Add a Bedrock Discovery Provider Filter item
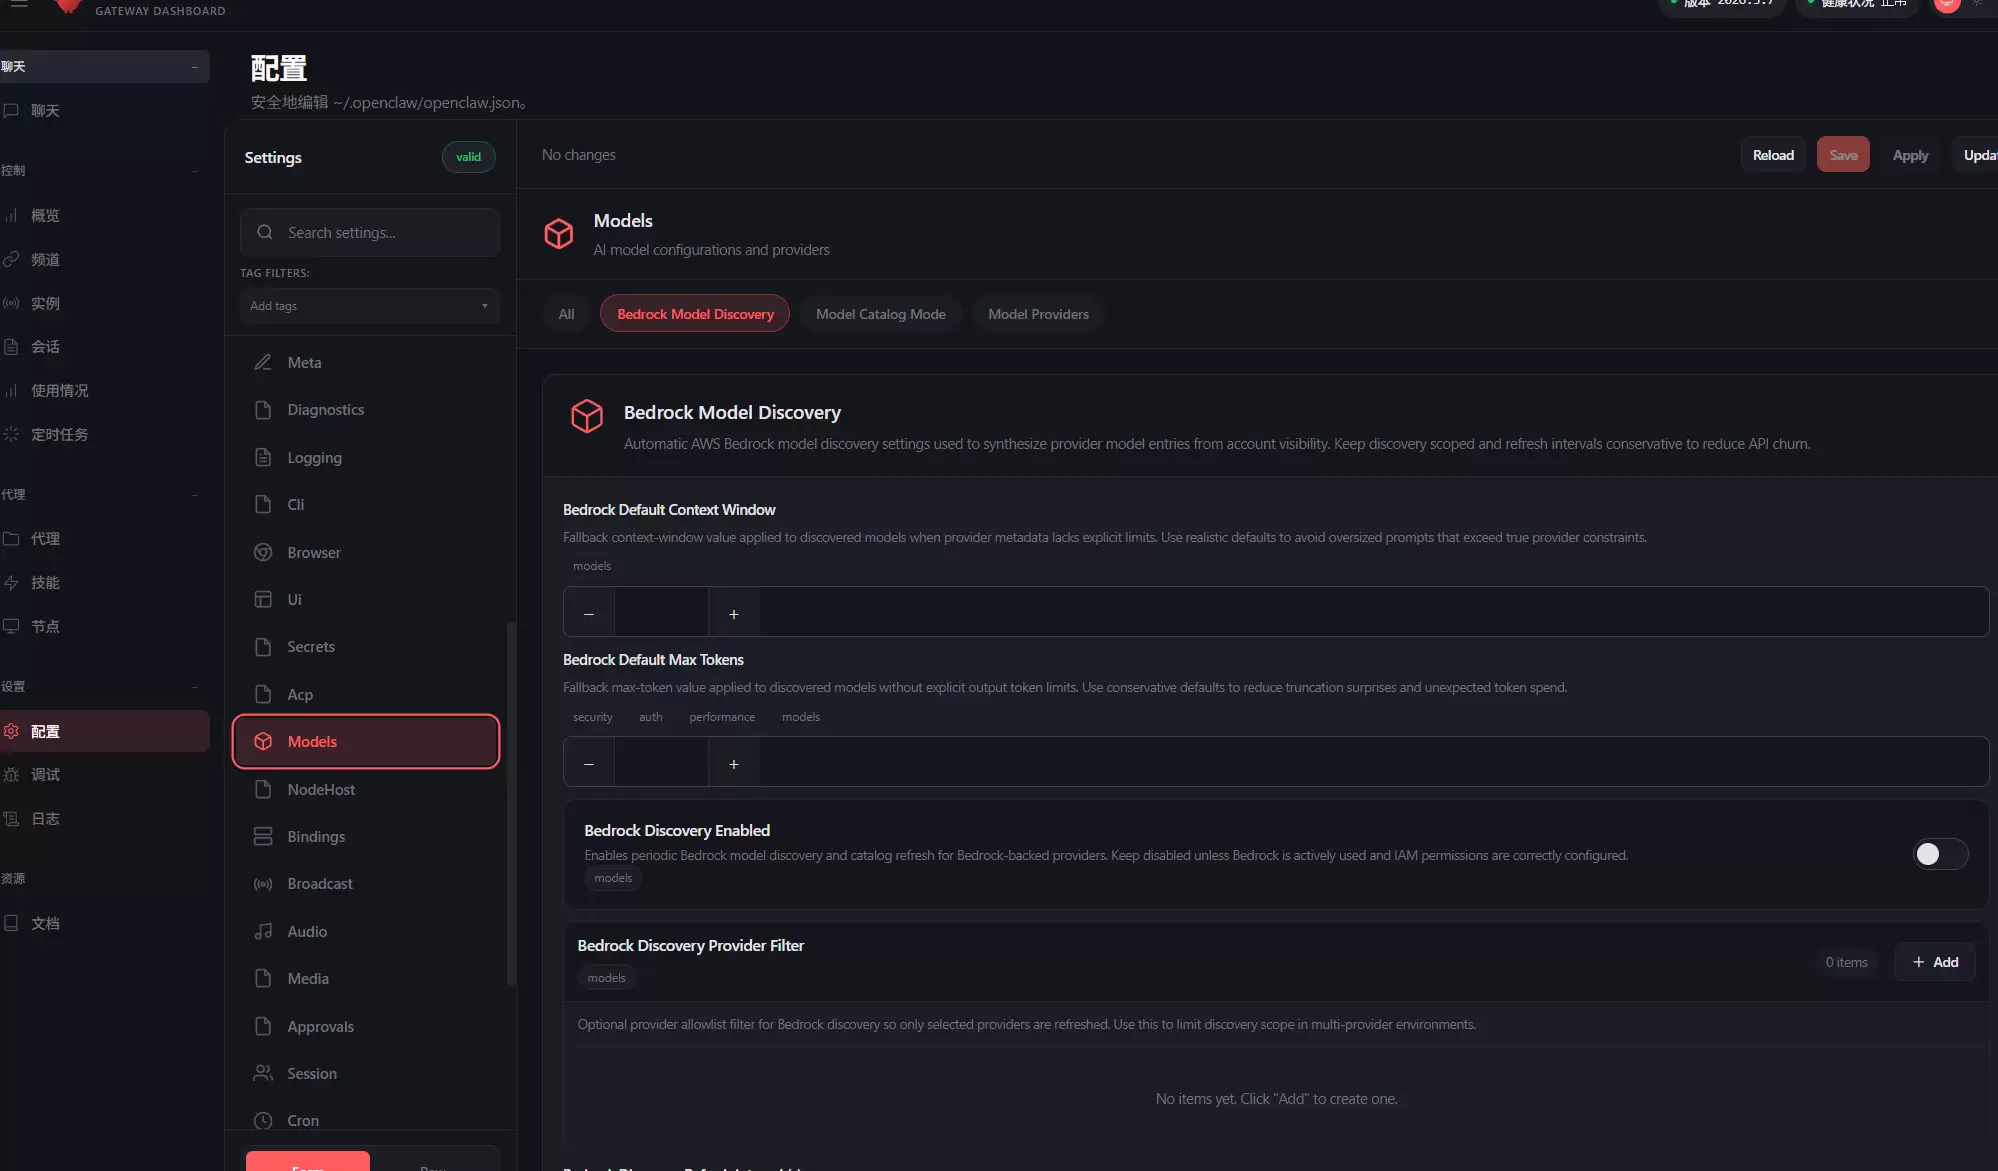Viewport: 1998px width, 1171px height. 1934,962
